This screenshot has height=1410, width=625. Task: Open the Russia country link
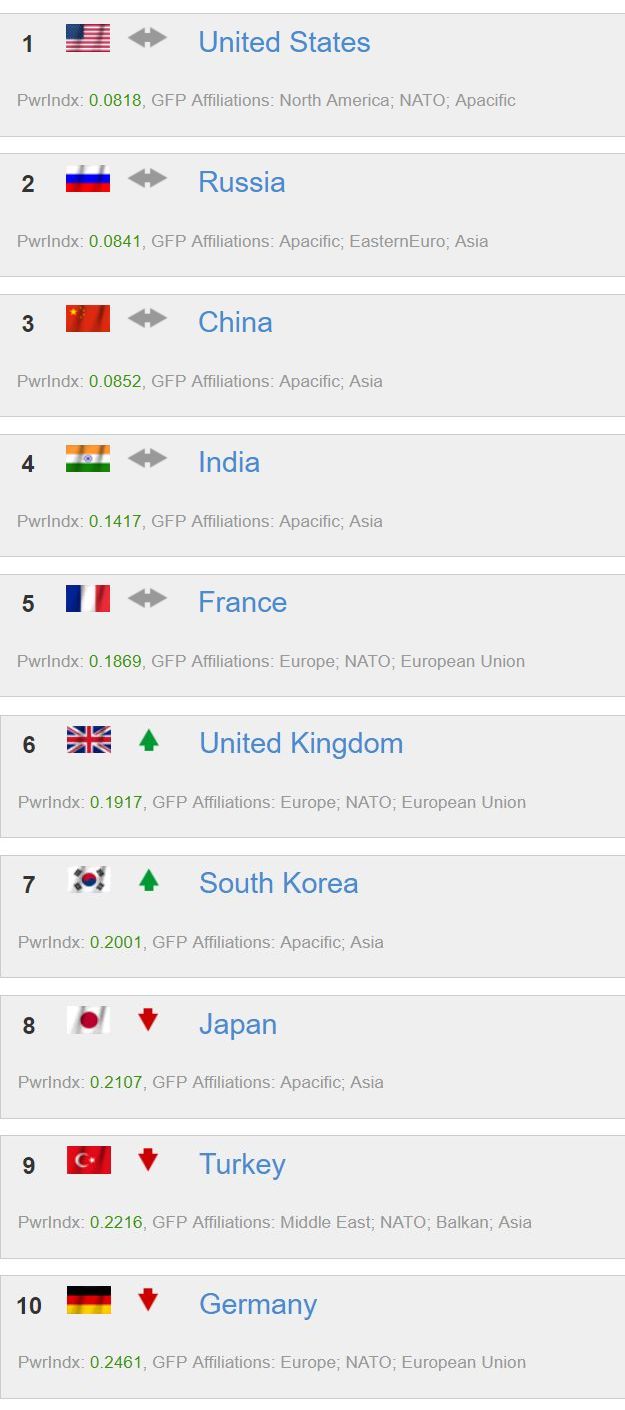pyautogui.click(x=241, y=182)
